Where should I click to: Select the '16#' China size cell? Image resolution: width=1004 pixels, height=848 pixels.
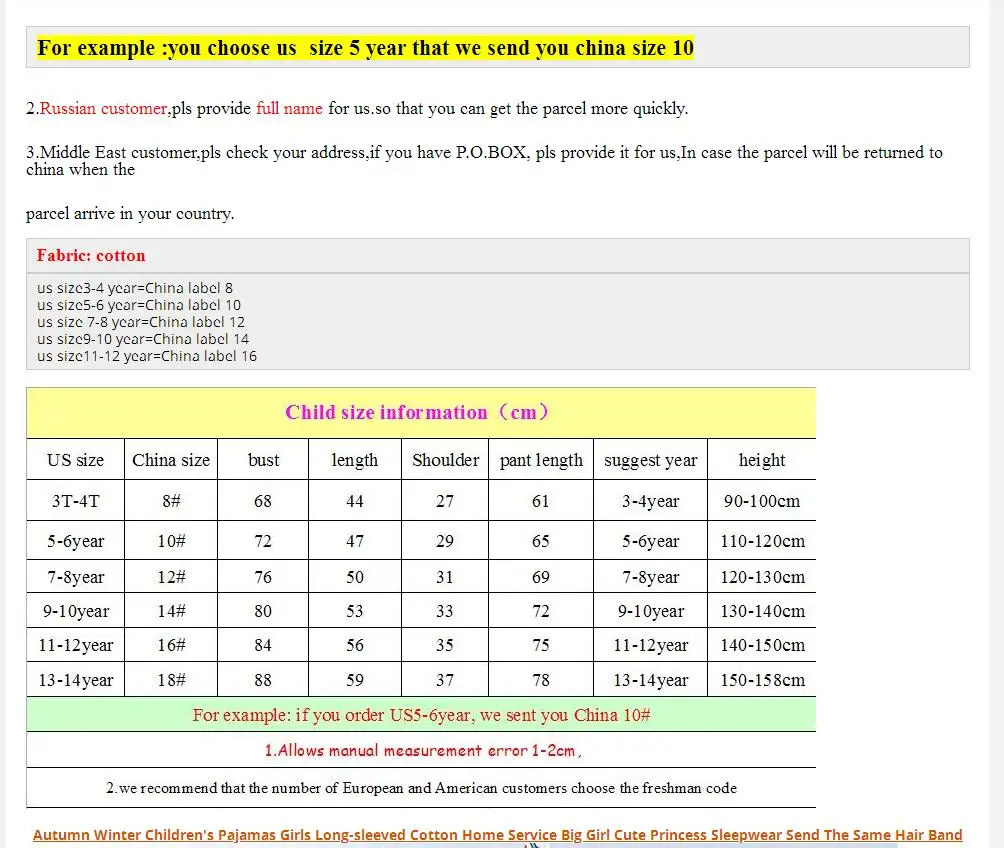pyautogui.click(x=171, y=645)
